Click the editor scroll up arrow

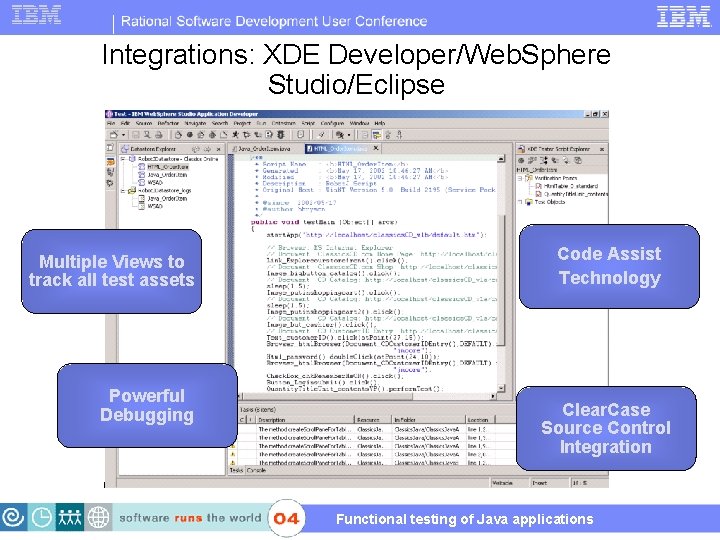coord(501,159)
